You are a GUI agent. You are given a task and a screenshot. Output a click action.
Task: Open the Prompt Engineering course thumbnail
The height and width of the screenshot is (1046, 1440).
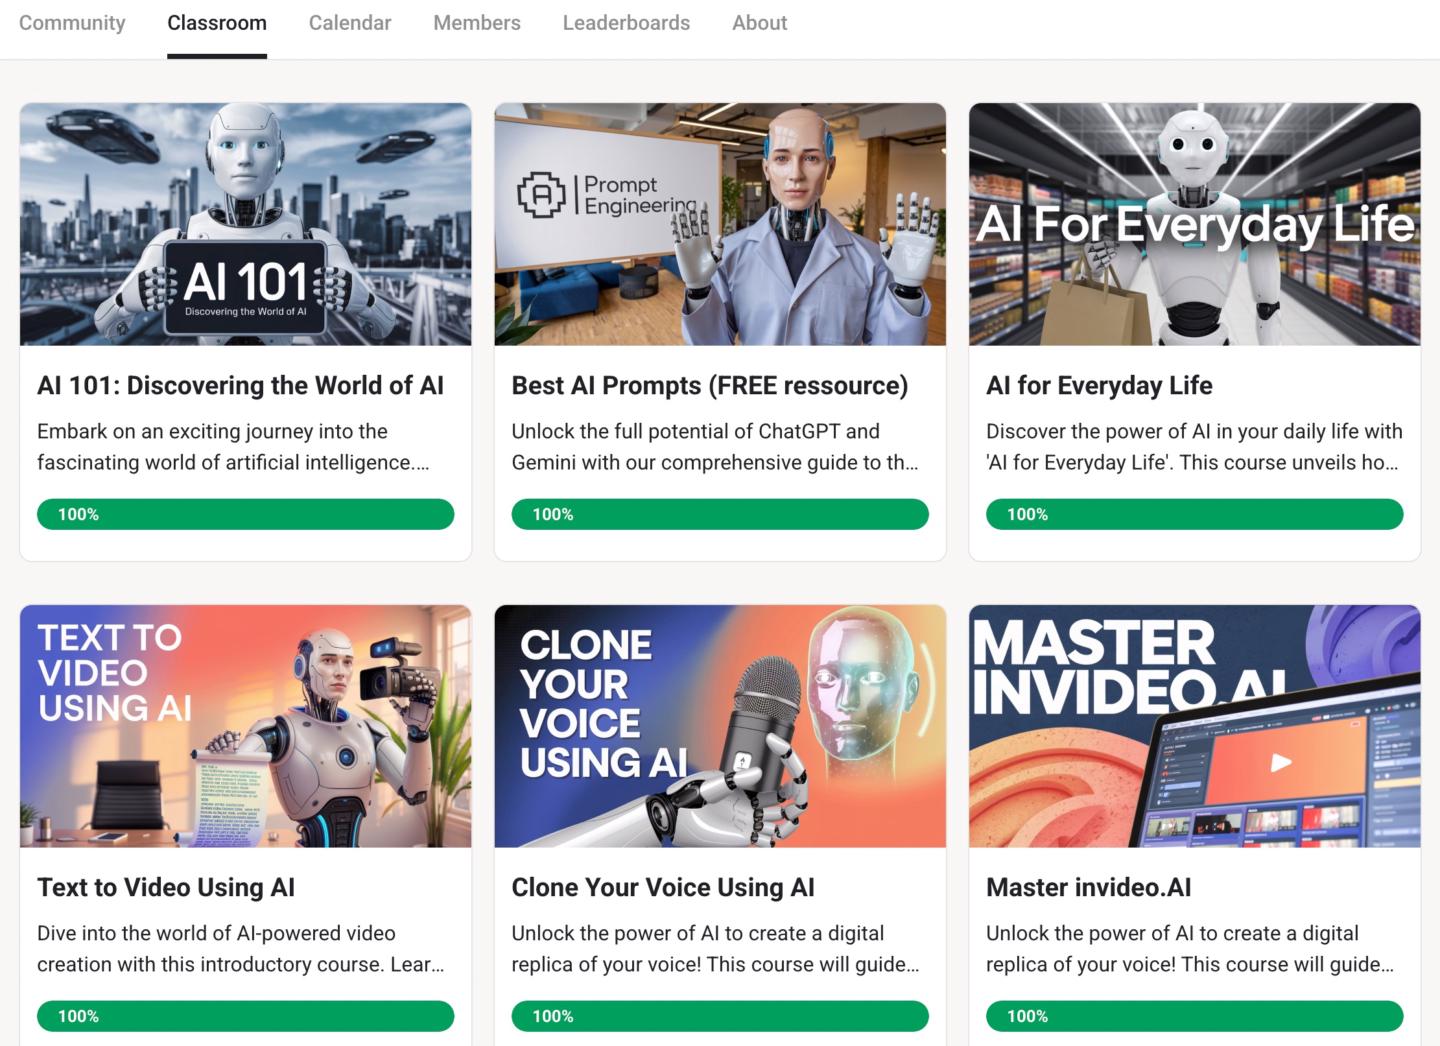(x=720, y=224)
